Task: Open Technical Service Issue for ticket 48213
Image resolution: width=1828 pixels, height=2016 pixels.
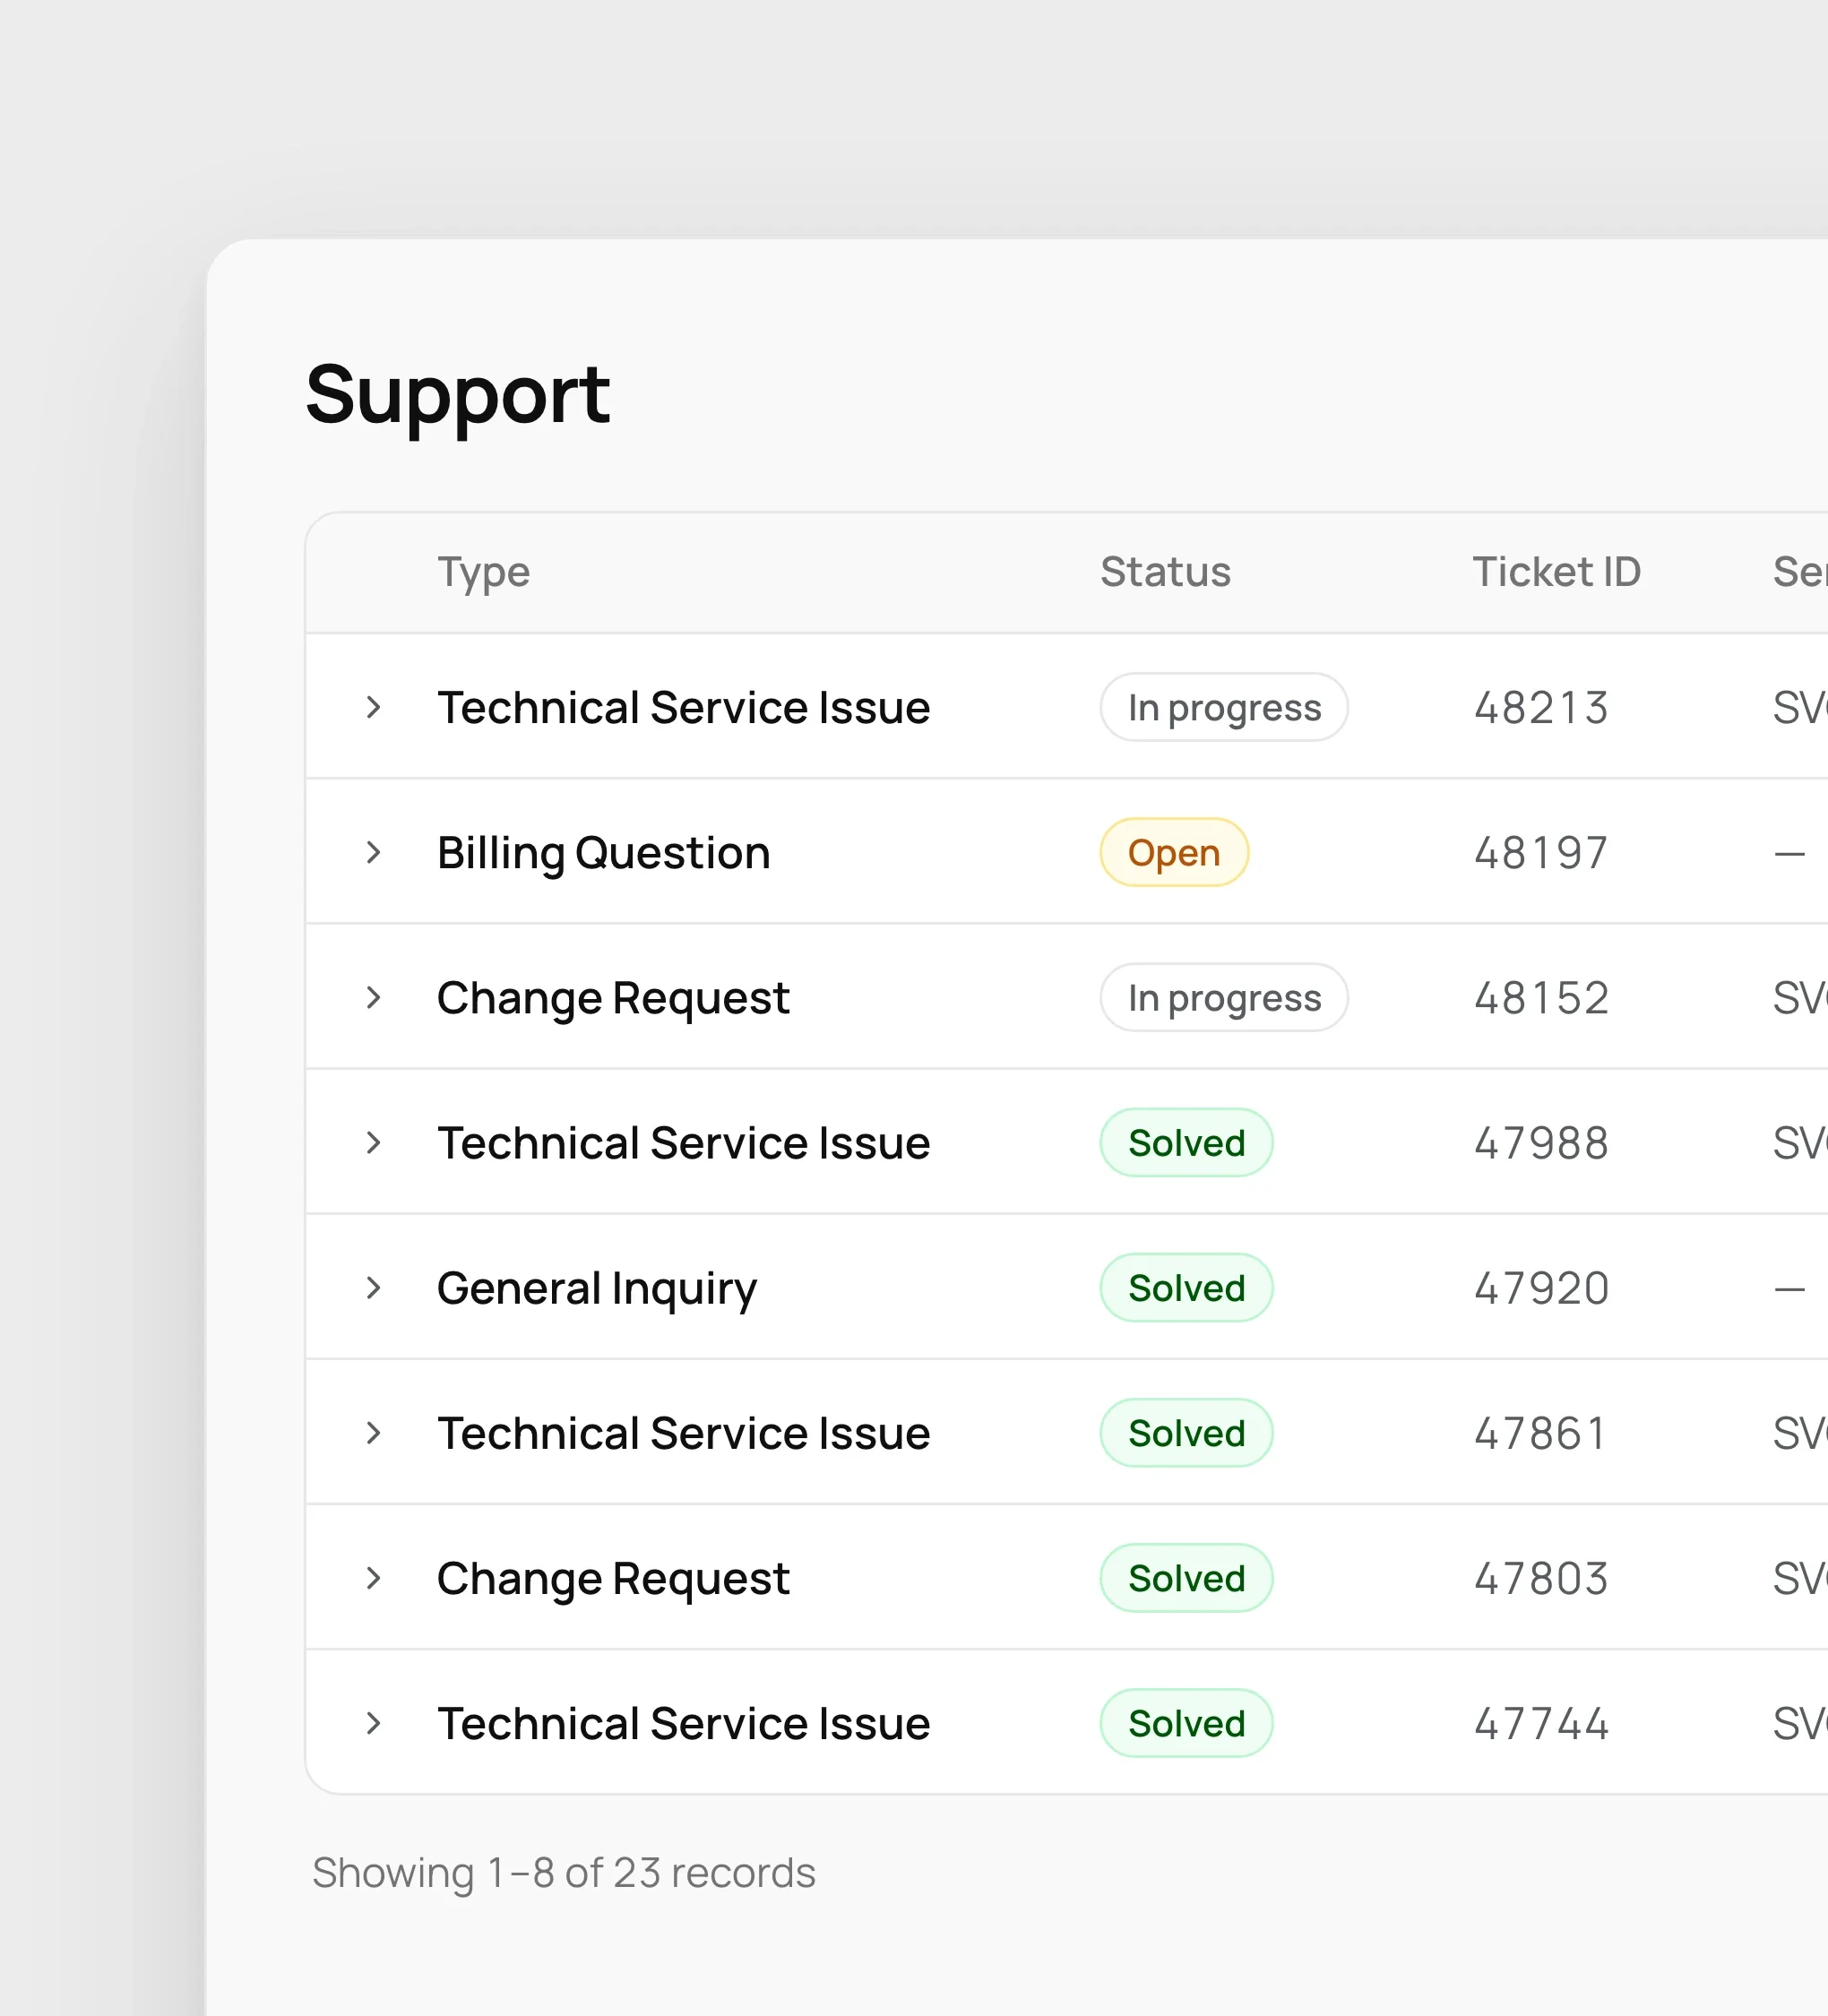Action: [x=684, y=707]
